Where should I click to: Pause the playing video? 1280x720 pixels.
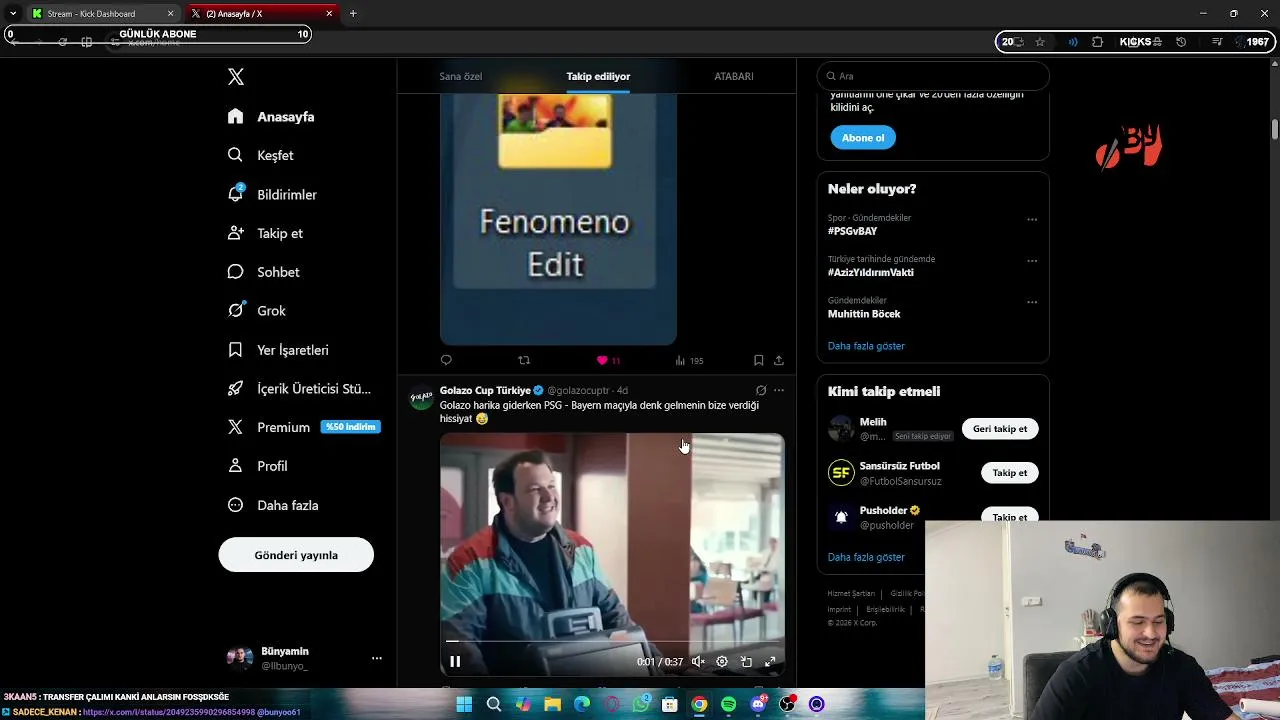tap(455, 661)
